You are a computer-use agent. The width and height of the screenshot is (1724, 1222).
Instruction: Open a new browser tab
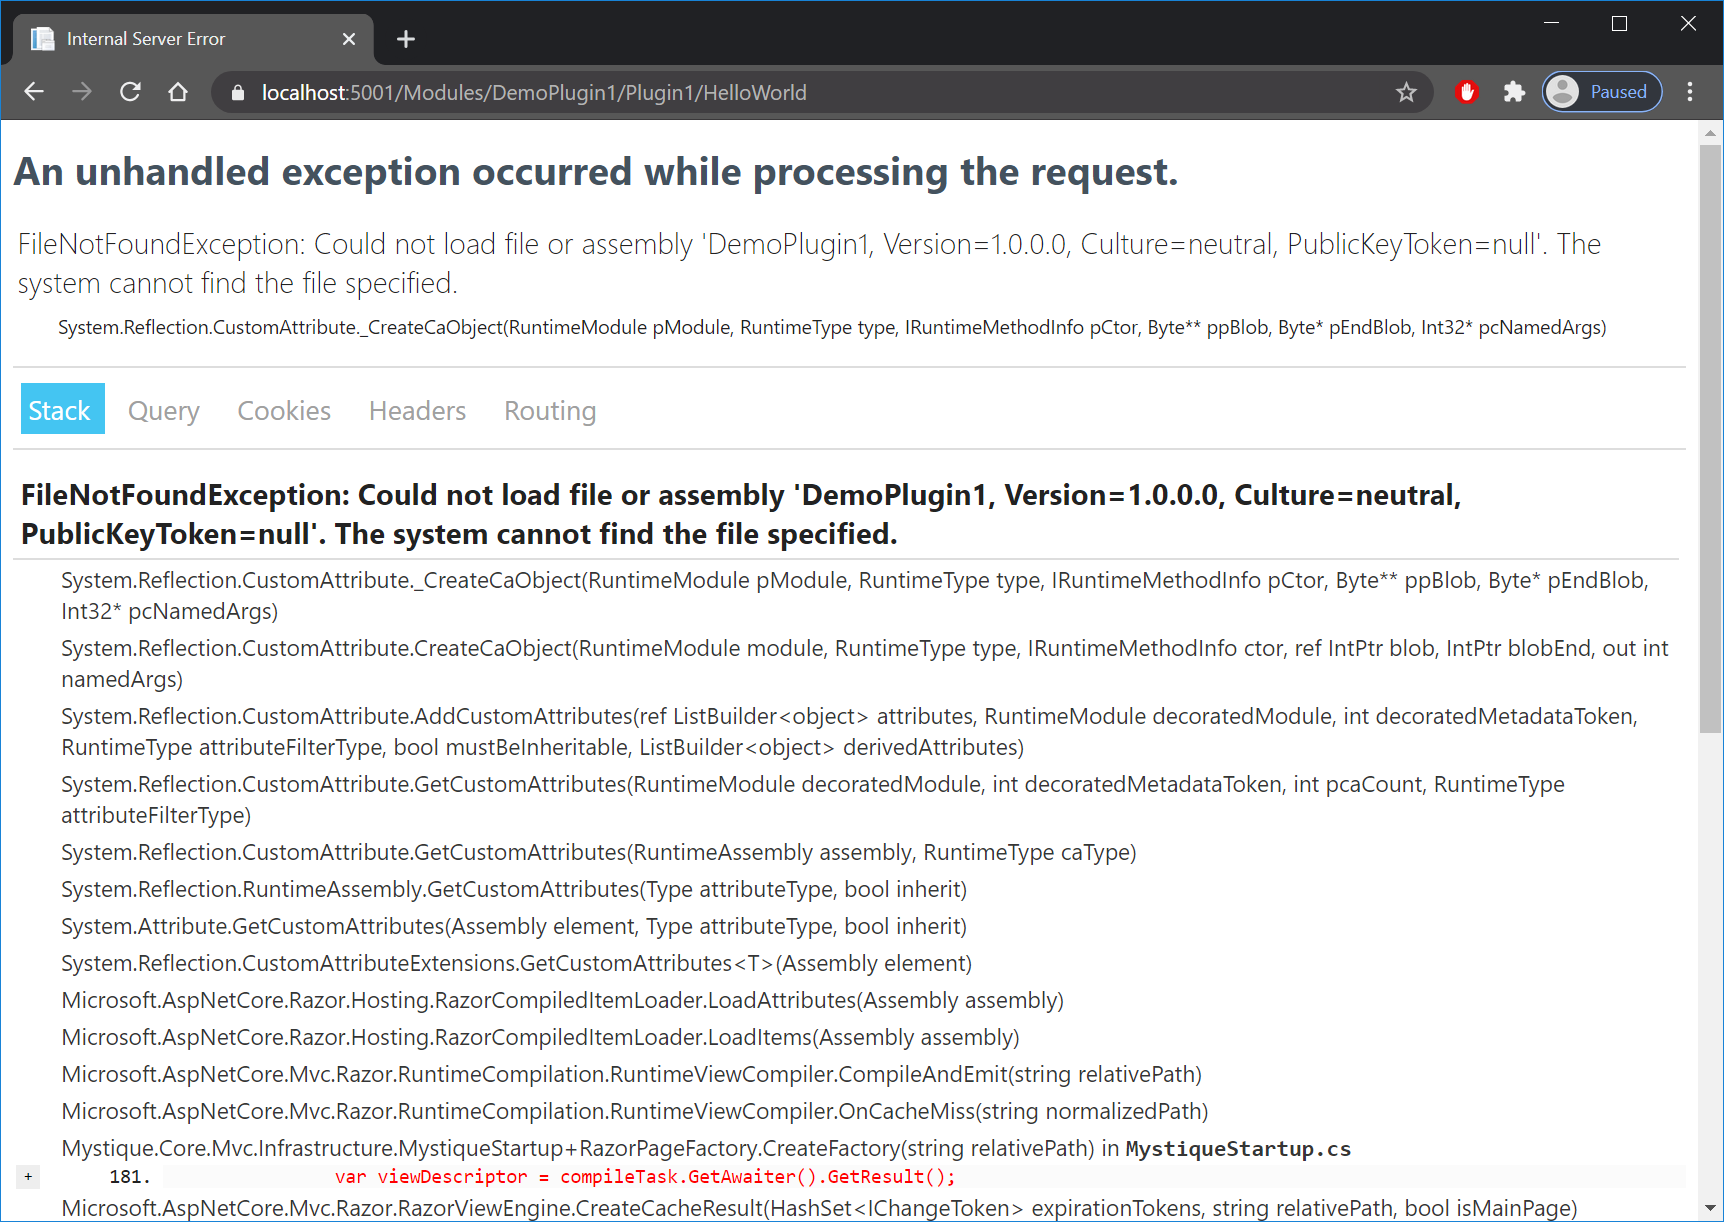click(405, 39)
